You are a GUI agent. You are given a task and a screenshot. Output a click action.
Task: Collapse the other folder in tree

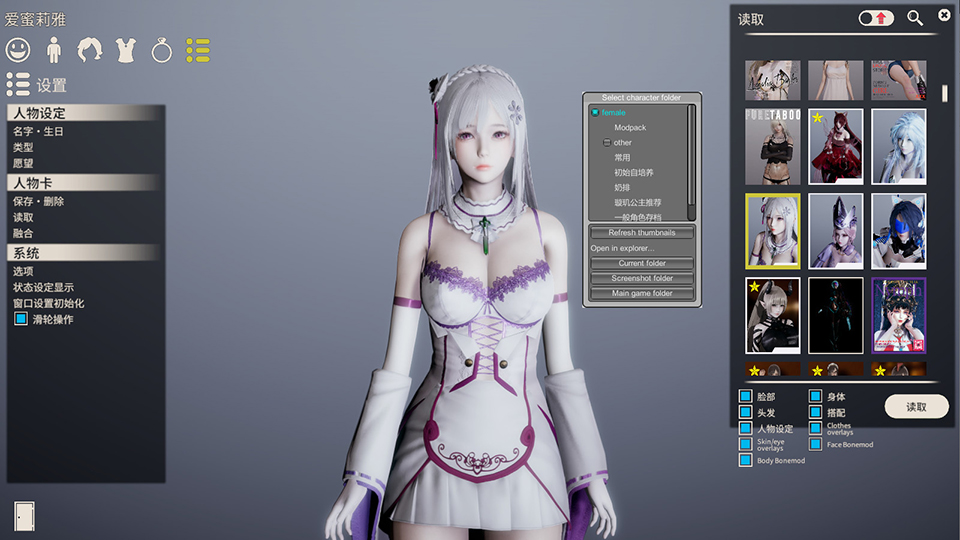tap(606, 143)
